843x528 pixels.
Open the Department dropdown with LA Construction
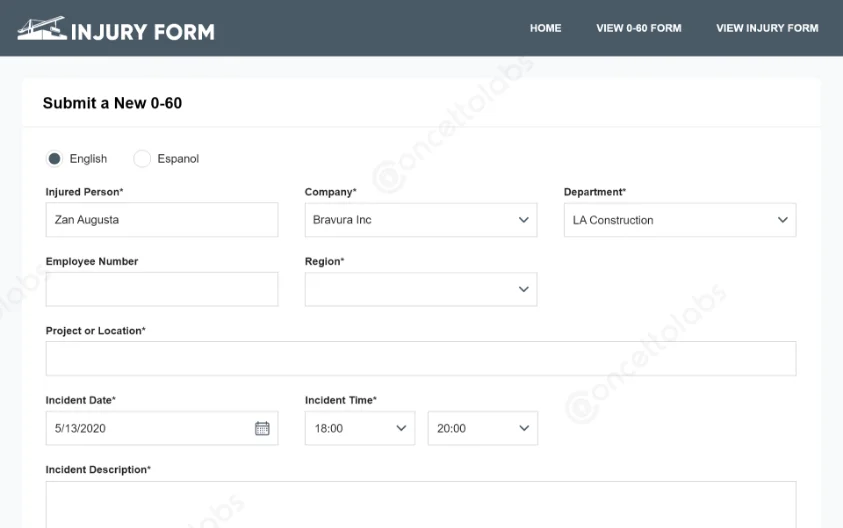(x=680, y=220)
